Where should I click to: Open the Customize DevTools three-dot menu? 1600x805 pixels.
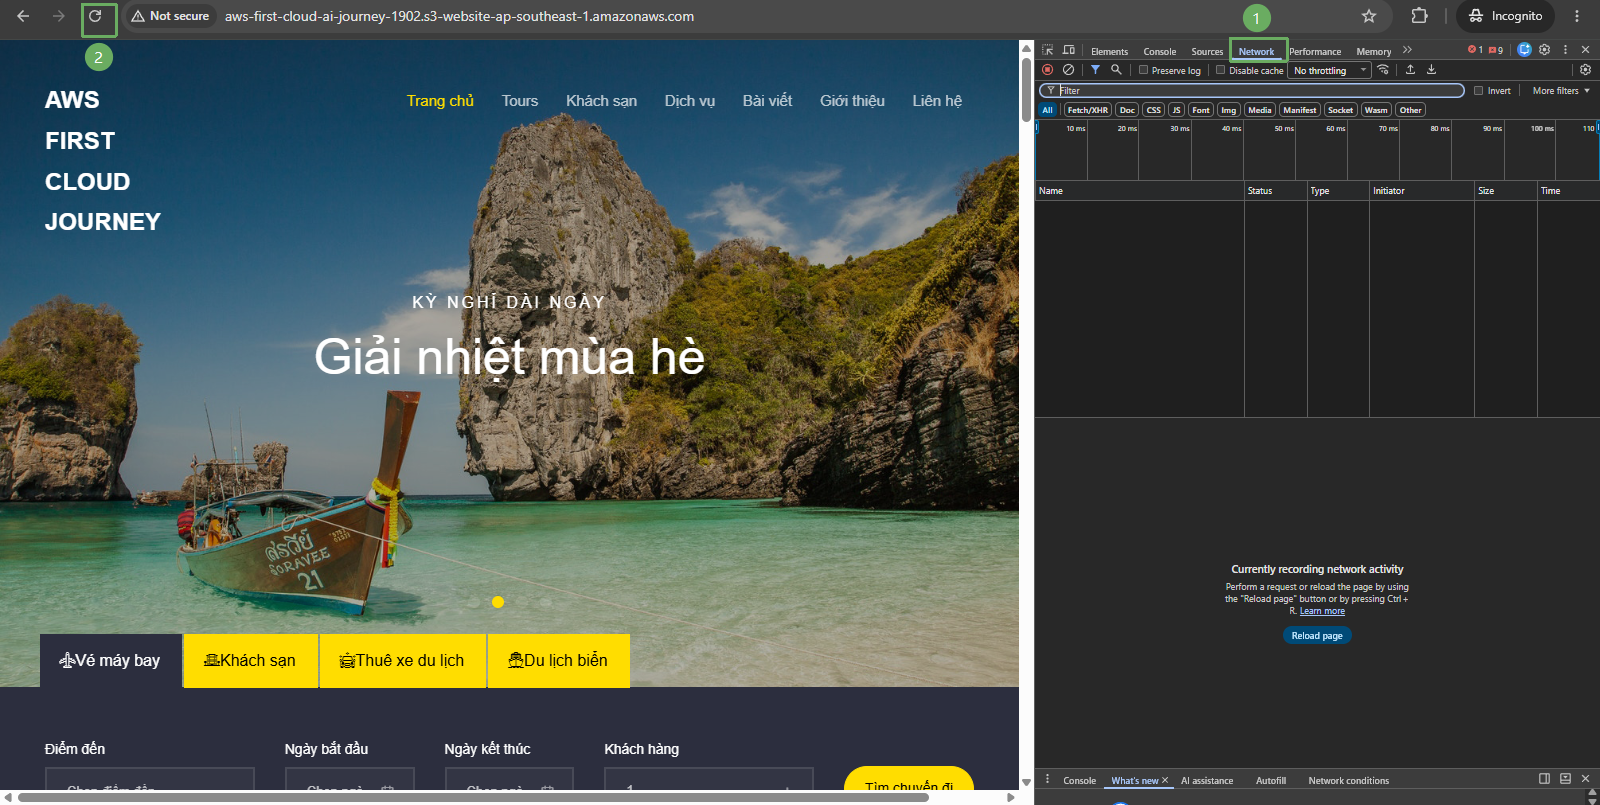pyautogui.click(x=1565, y=50)
